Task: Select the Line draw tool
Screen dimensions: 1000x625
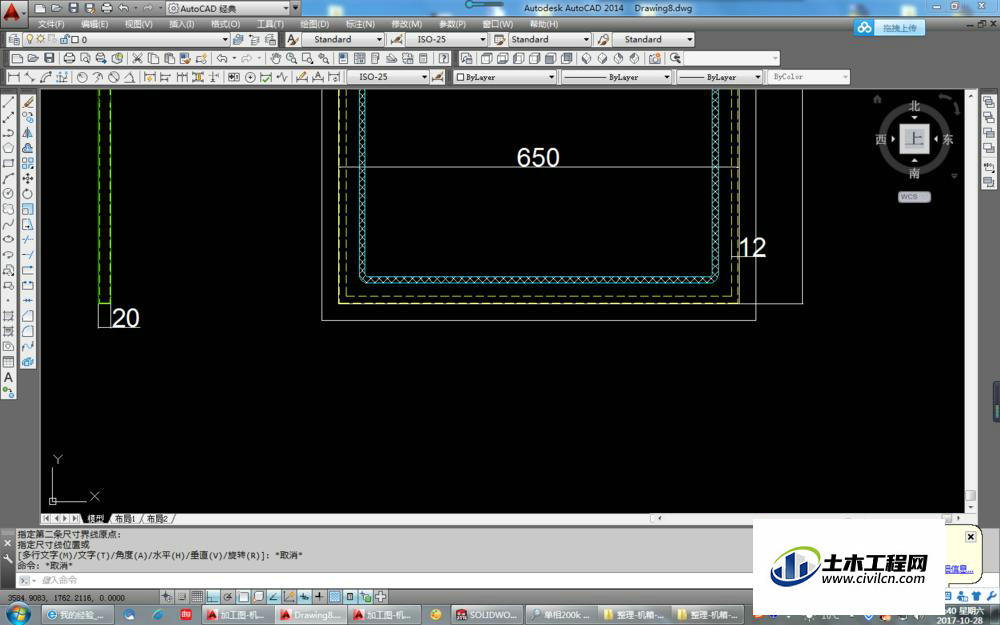Action: tap(8, 103)
